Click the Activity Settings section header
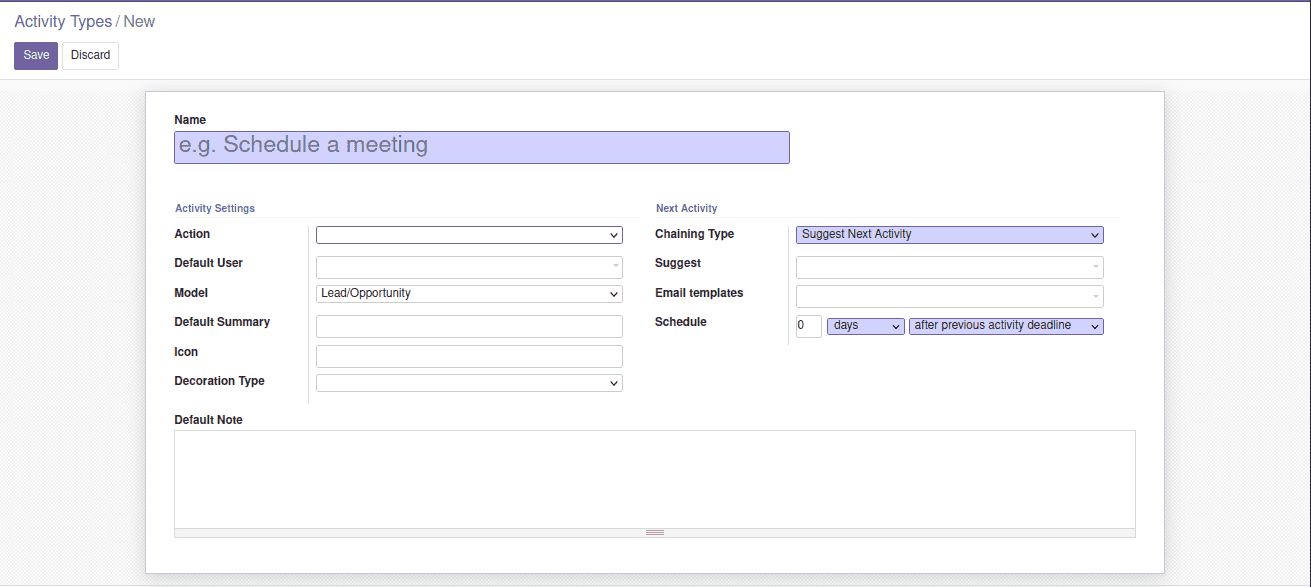 point(215,209)
